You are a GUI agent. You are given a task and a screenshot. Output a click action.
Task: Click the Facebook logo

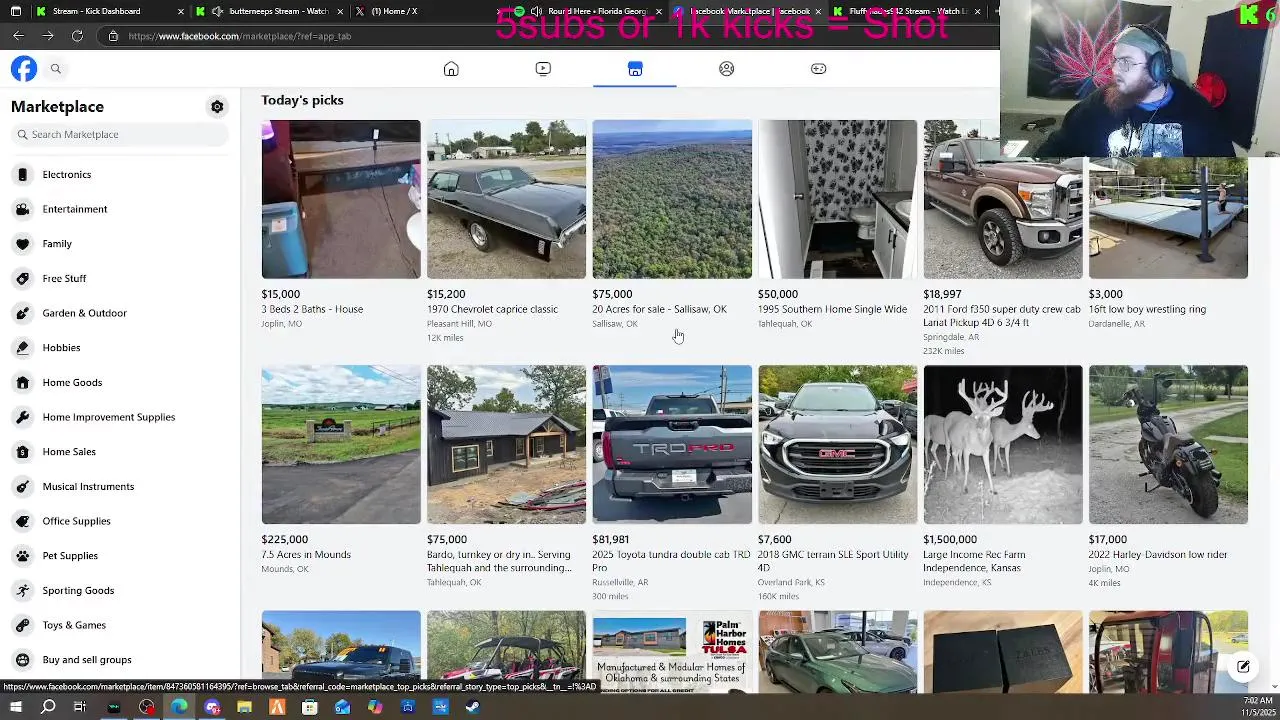(24, 68)
